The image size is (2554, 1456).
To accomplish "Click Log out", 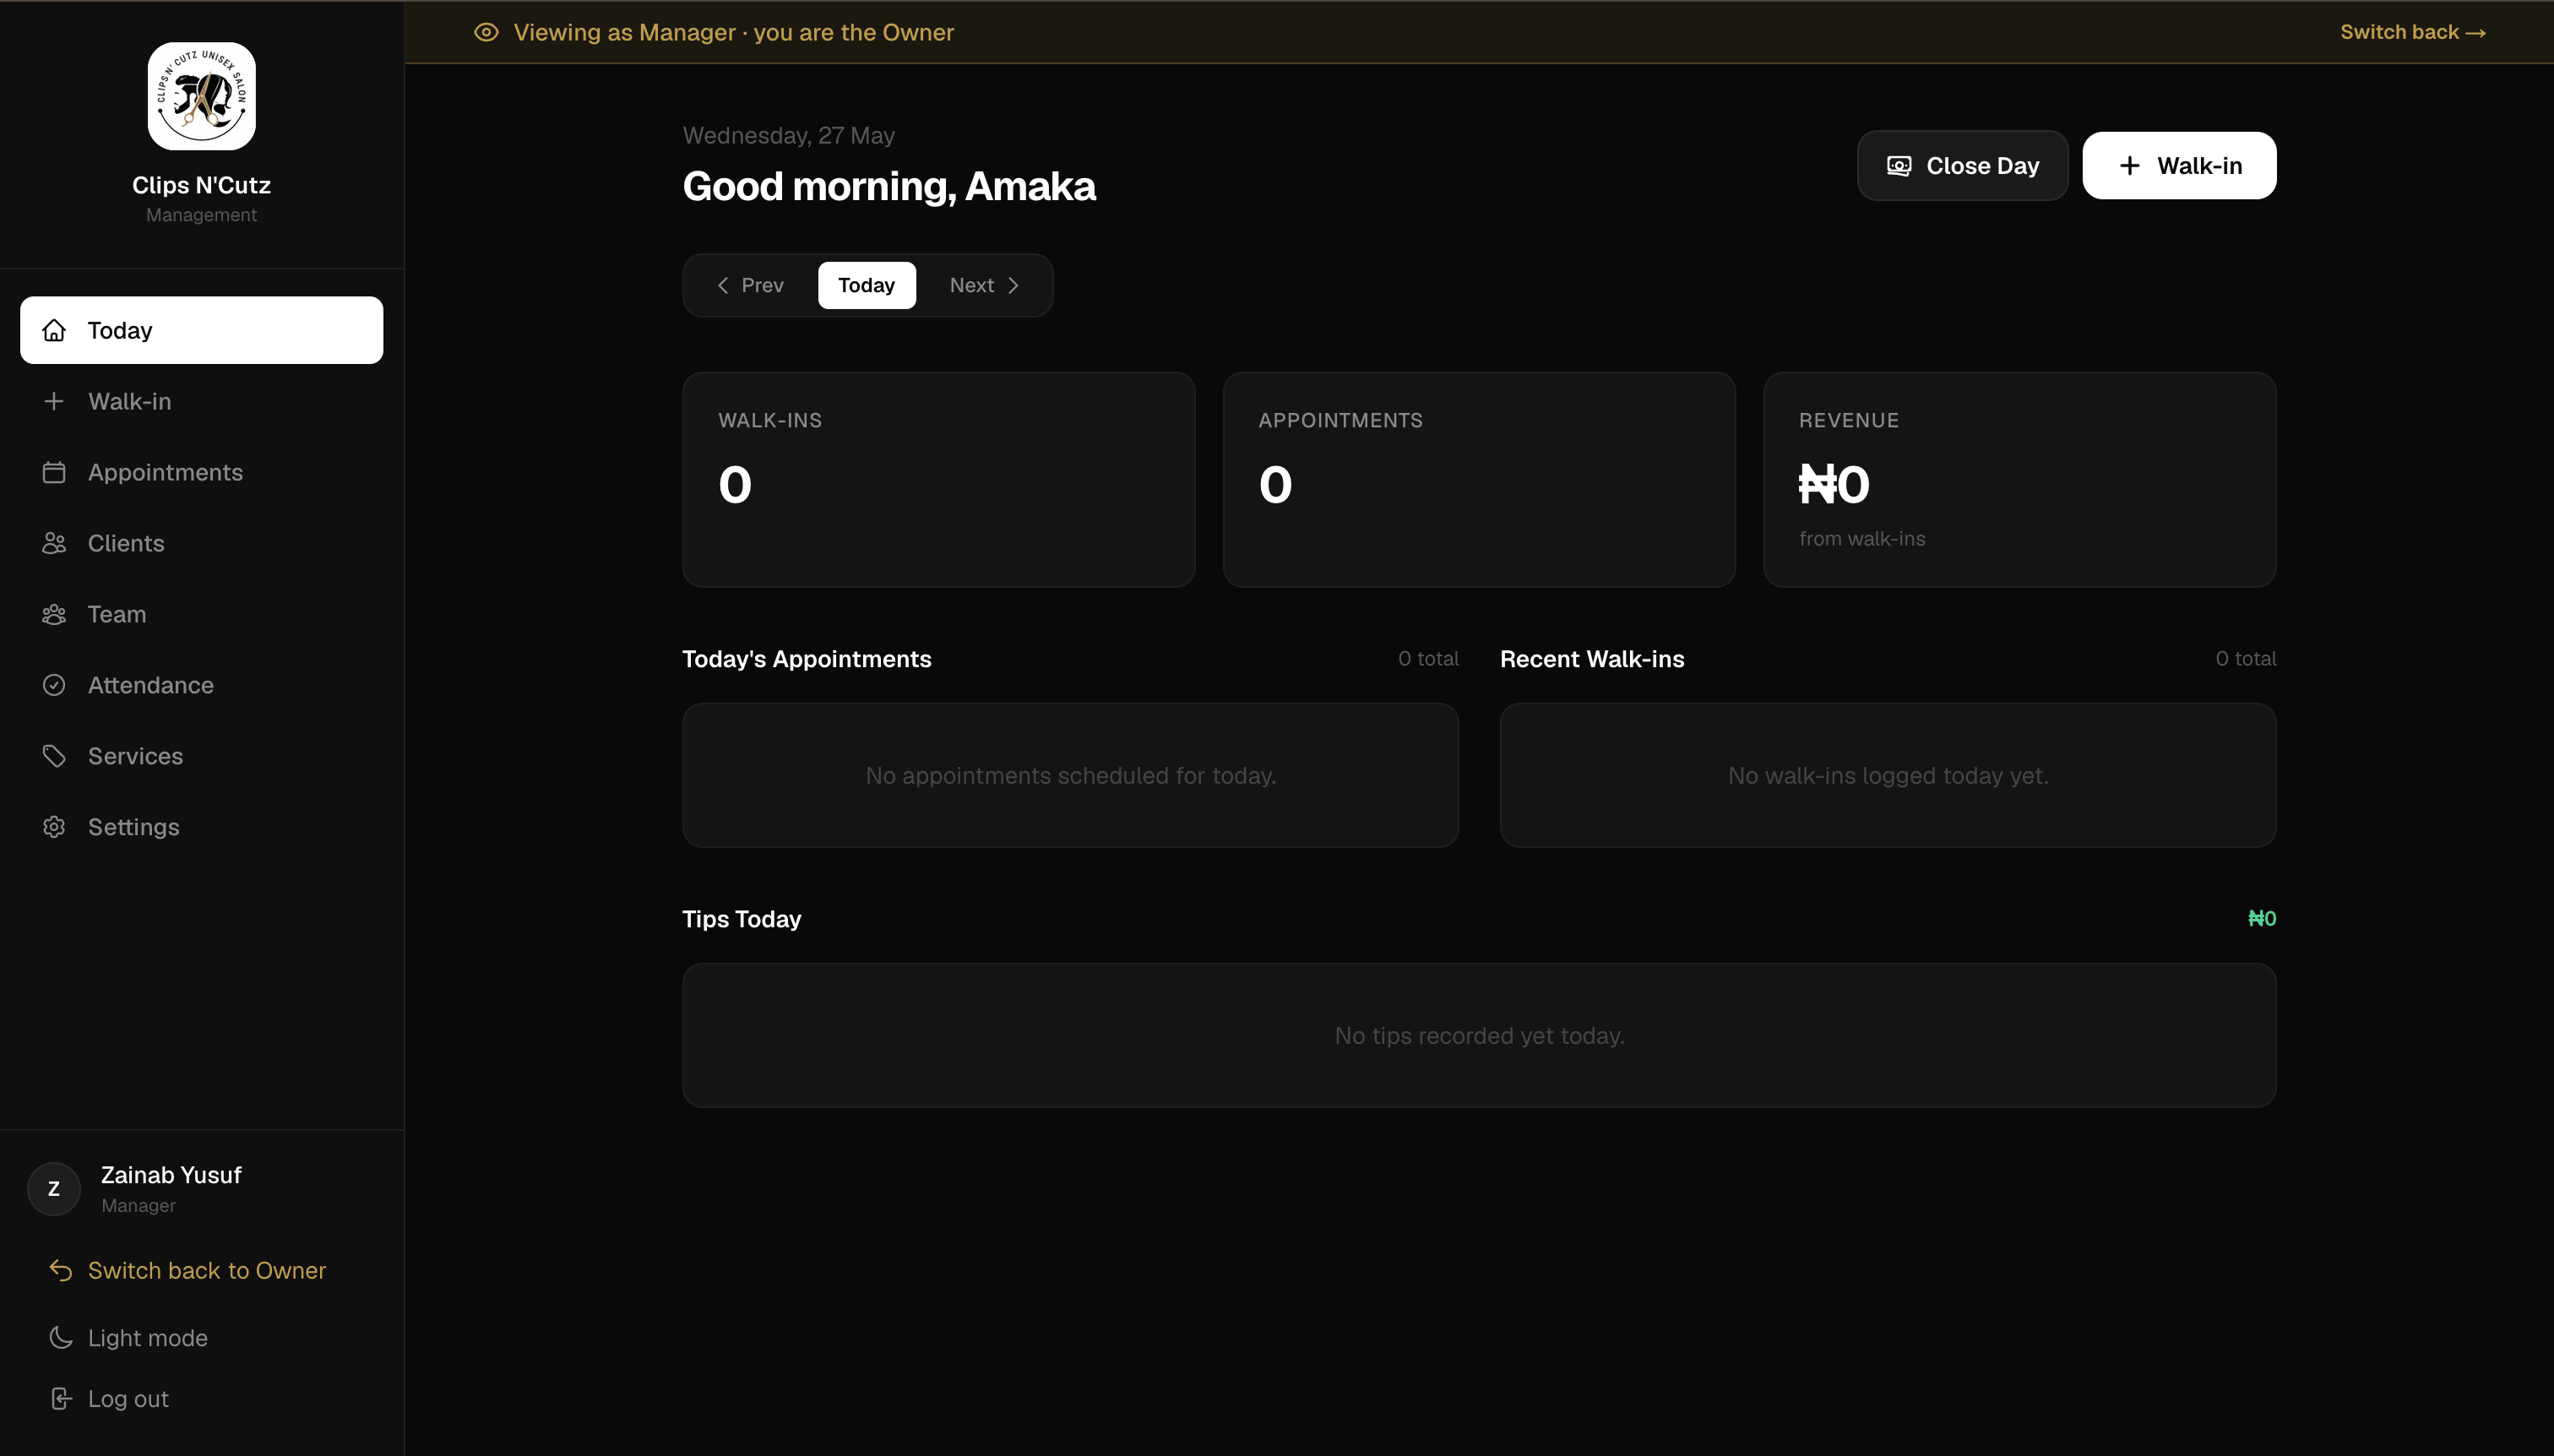I will coord(201,1399).
